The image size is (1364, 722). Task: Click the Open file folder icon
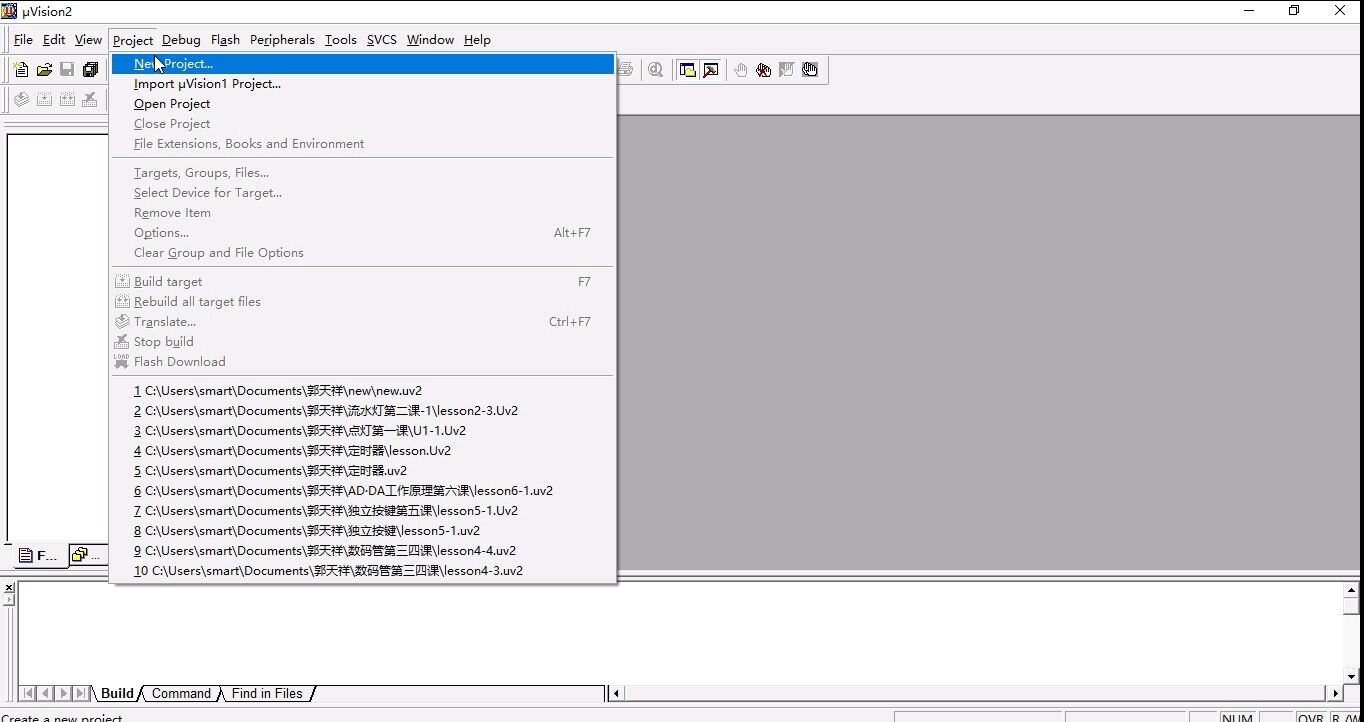click(x=44, y=70)
